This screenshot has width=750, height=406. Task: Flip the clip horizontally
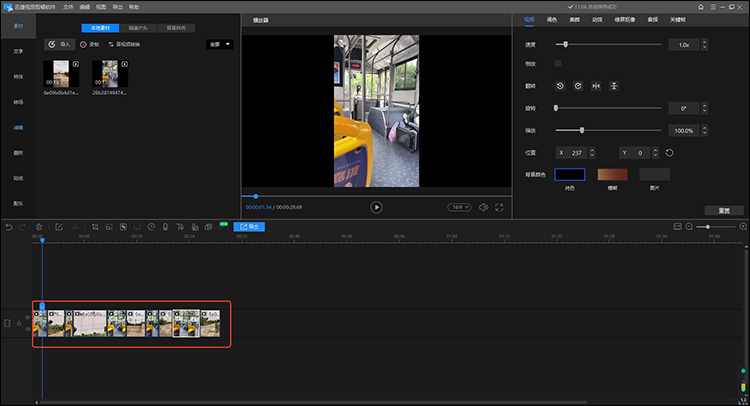point(596,86)
